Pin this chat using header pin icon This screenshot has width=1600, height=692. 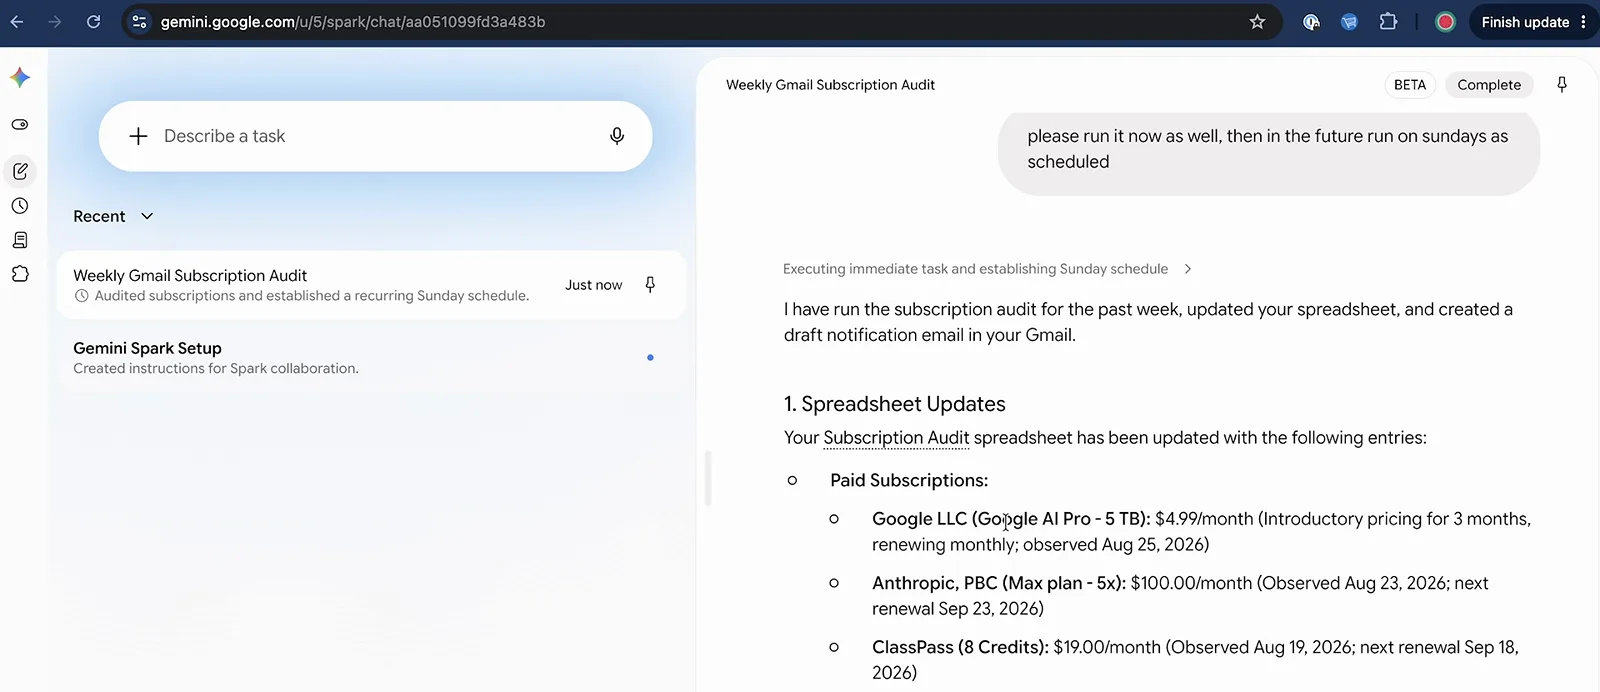click(x=1562, y=85)
